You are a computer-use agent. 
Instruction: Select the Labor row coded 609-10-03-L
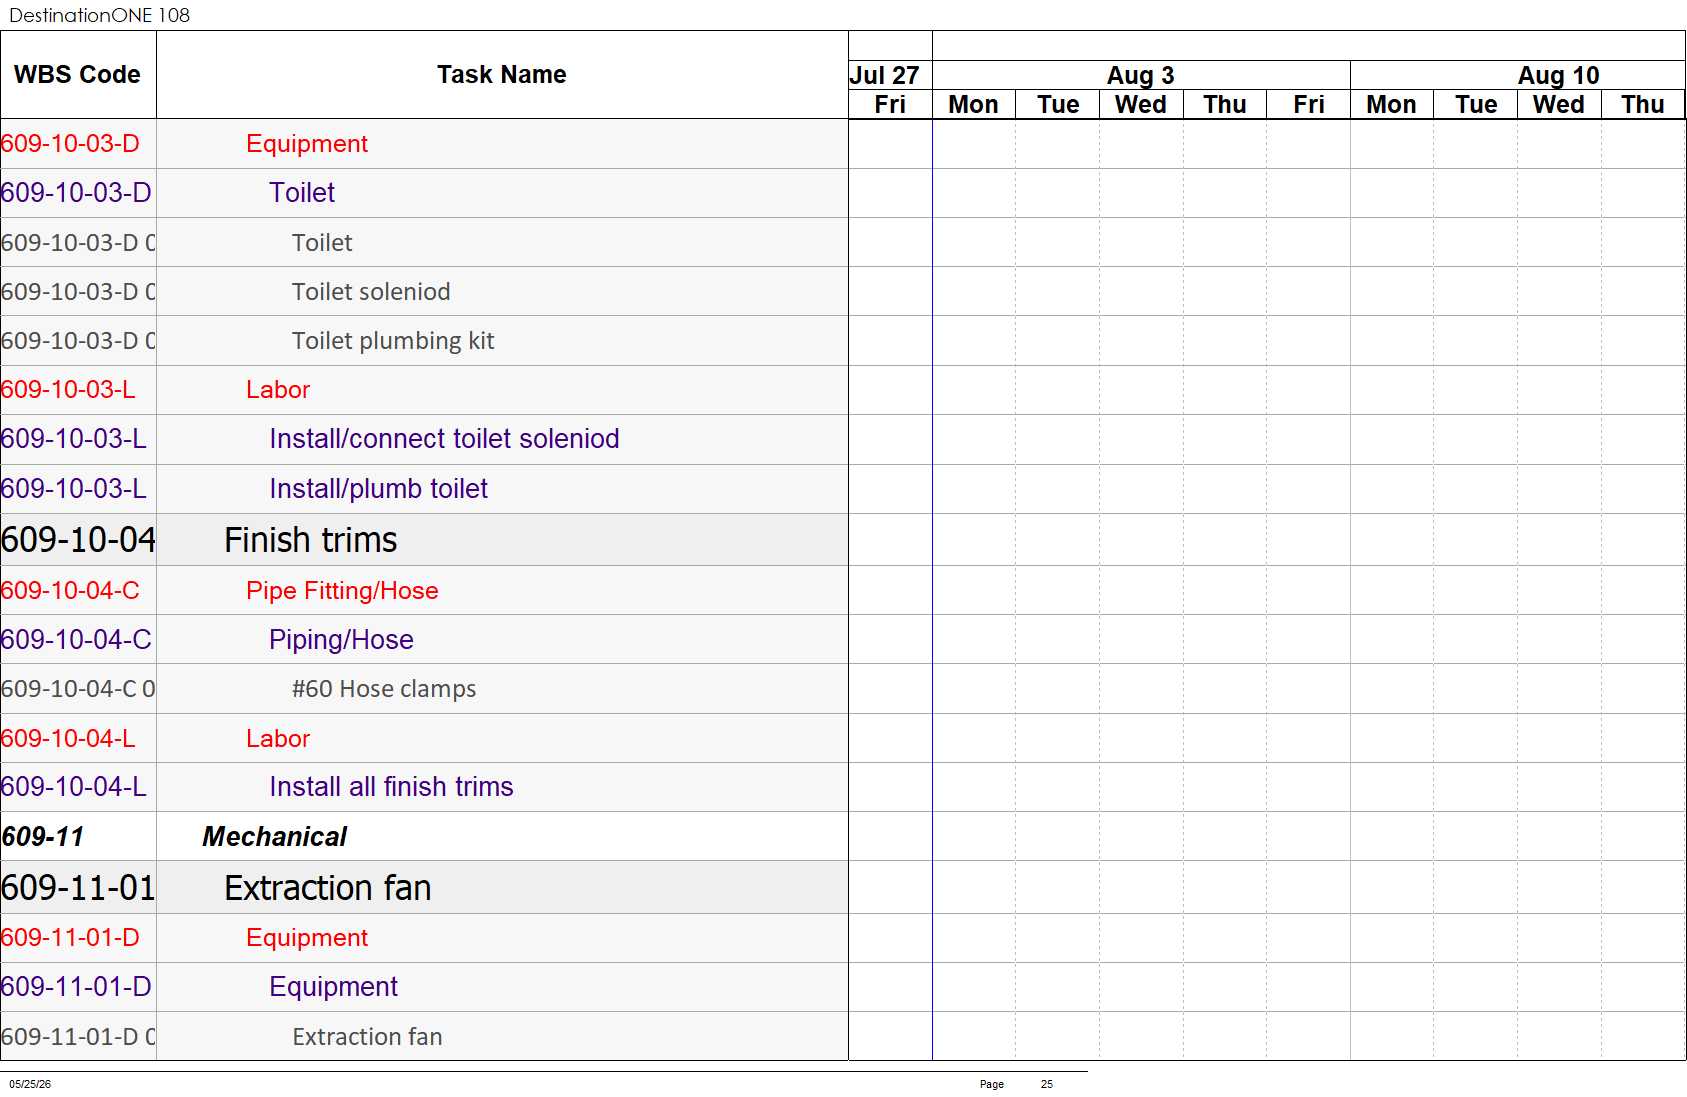tap(424, 389)
